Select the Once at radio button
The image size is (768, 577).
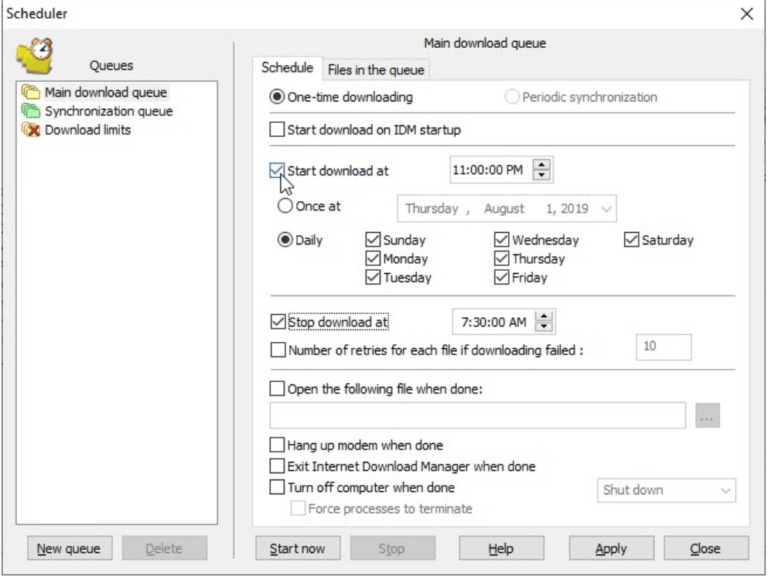tap(285, 206)
